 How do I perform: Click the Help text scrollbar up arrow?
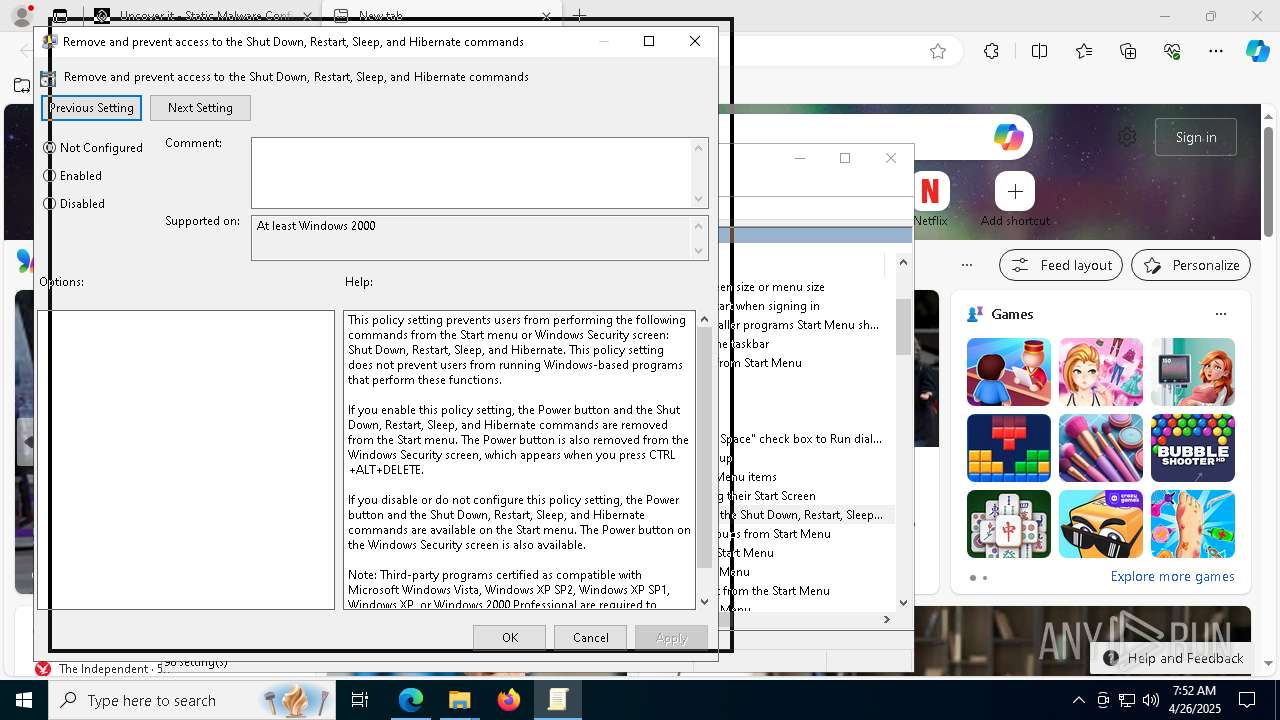coord(704,319)
